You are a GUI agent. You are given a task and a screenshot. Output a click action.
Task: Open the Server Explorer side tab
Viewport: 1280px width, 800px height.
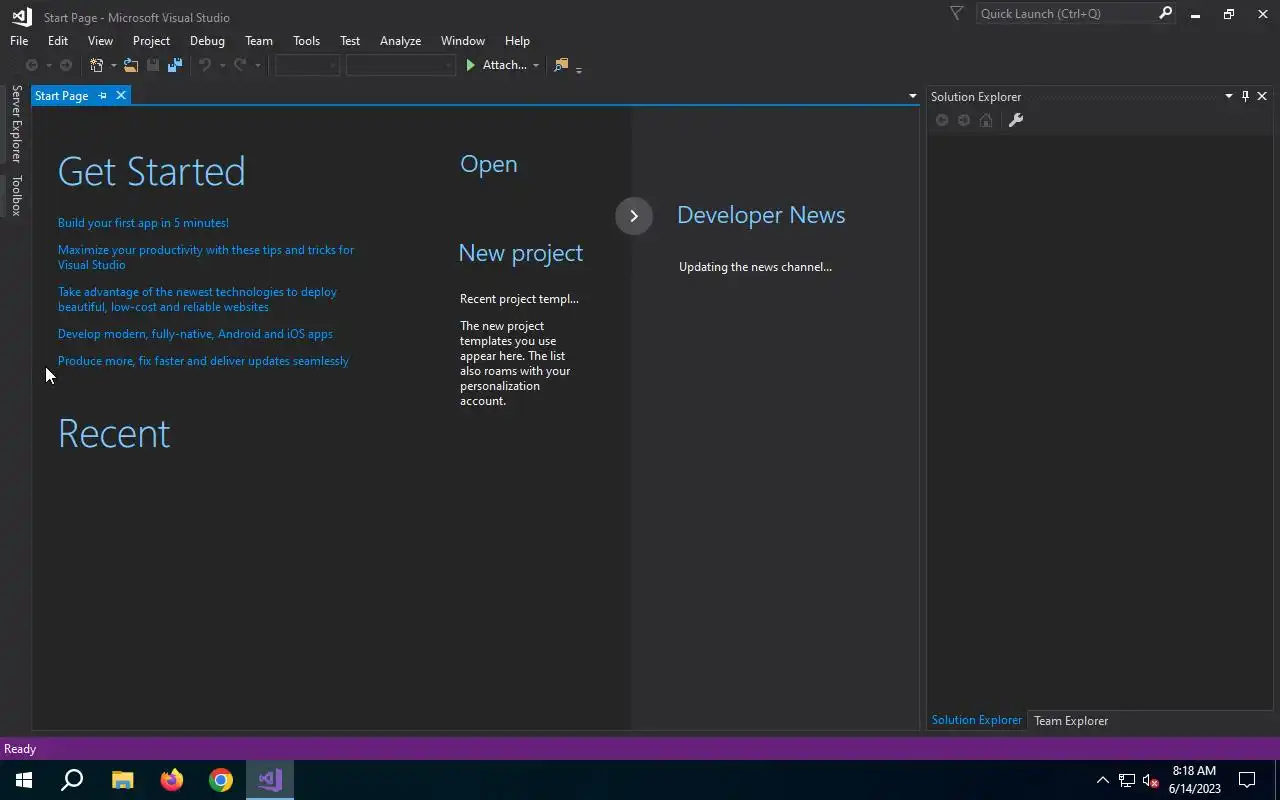(x=16, y=124)
